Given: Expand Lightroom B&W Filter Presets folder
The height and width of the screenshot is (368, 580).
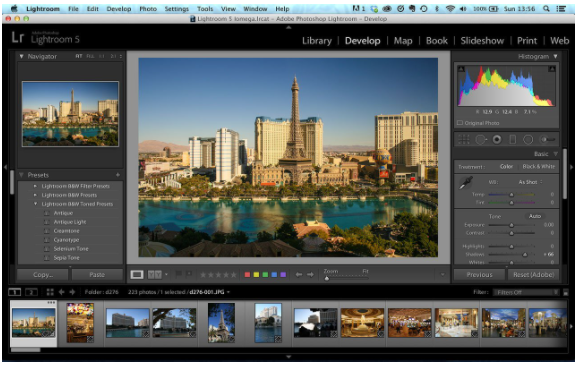Looking at the screenshot, I should [35, 186].
